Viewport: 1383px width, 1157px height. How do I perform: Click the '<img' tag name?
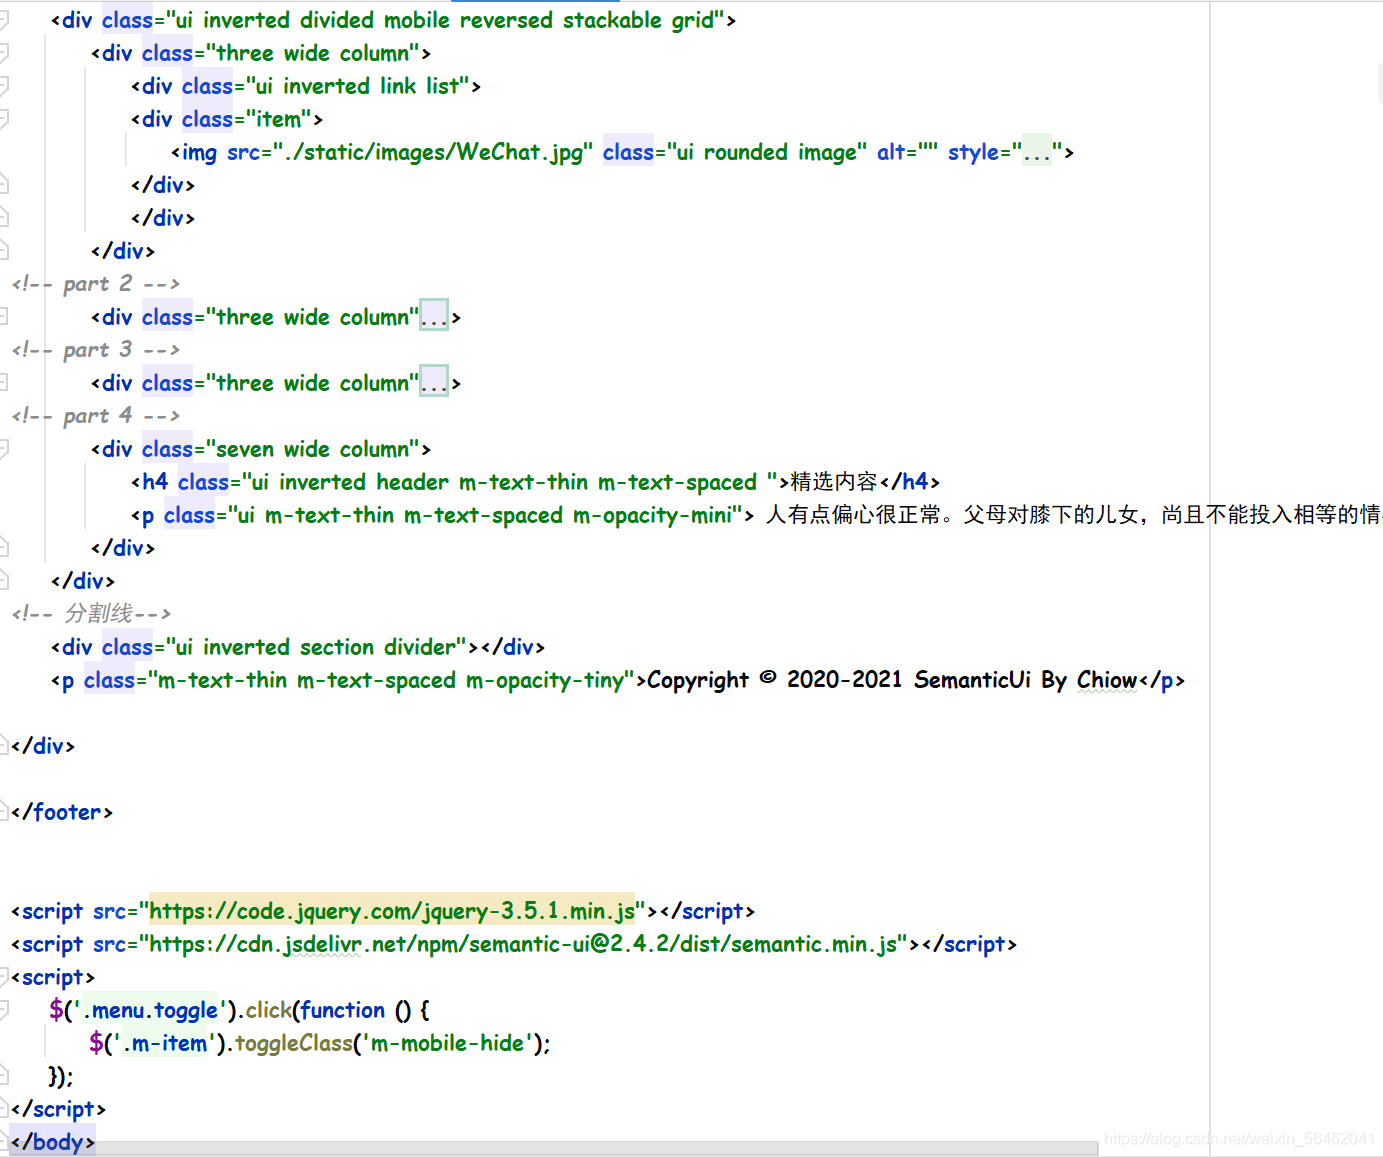click(194, 152)
